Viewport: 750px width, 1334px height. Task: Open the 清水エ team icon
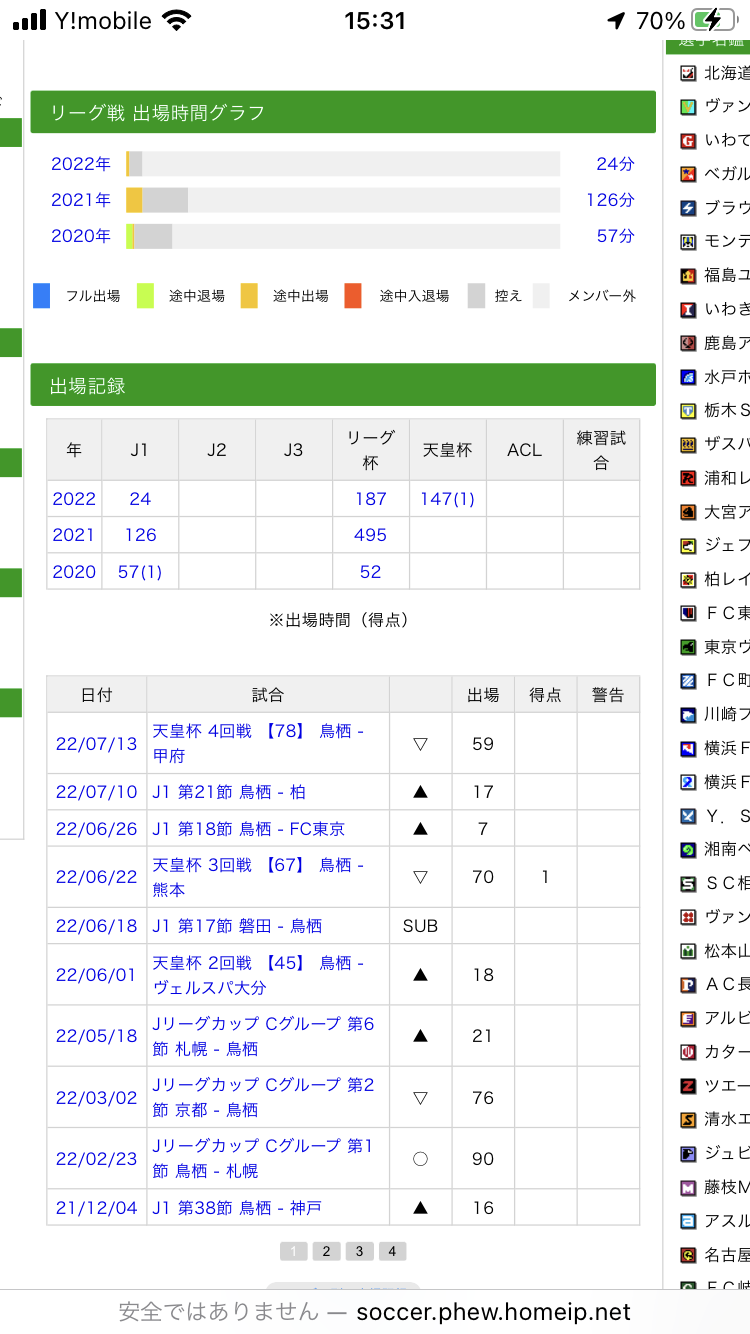[x=688, y=1120]
